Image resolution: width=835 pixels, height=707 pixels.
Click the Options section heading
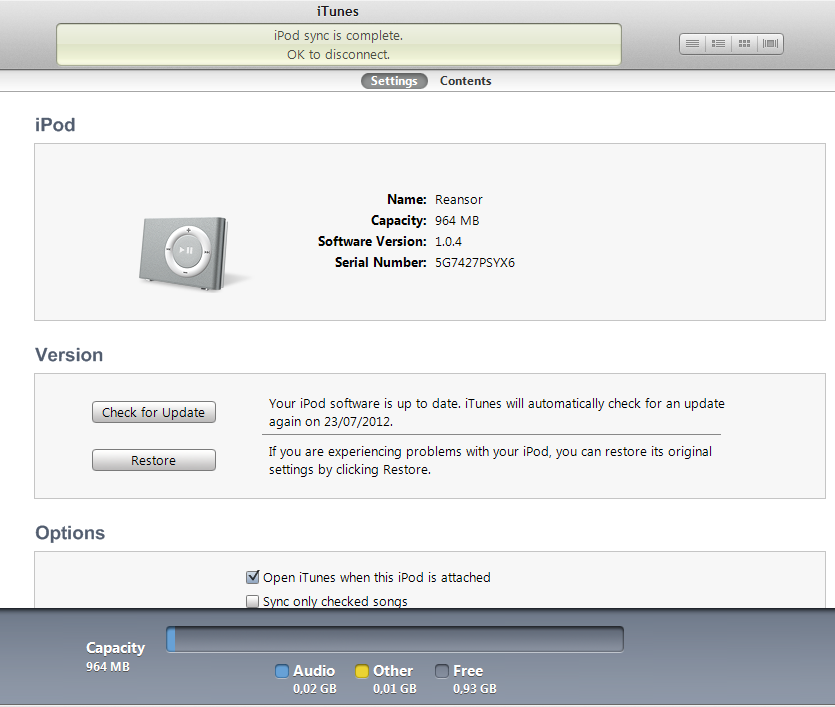pyautogui.click(x=70, y=533)
